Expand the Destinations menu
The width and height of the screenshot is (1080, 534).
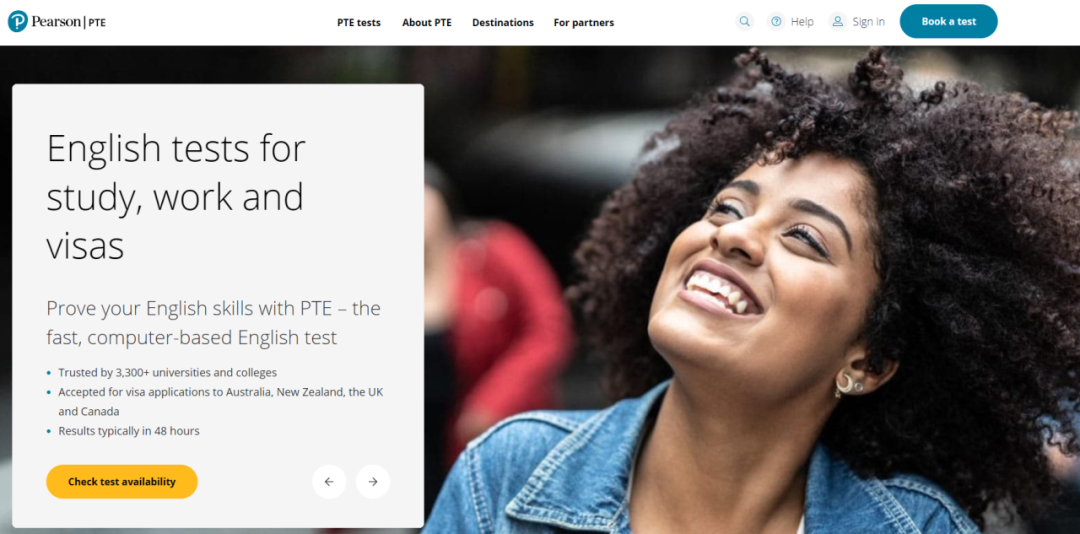503,22
